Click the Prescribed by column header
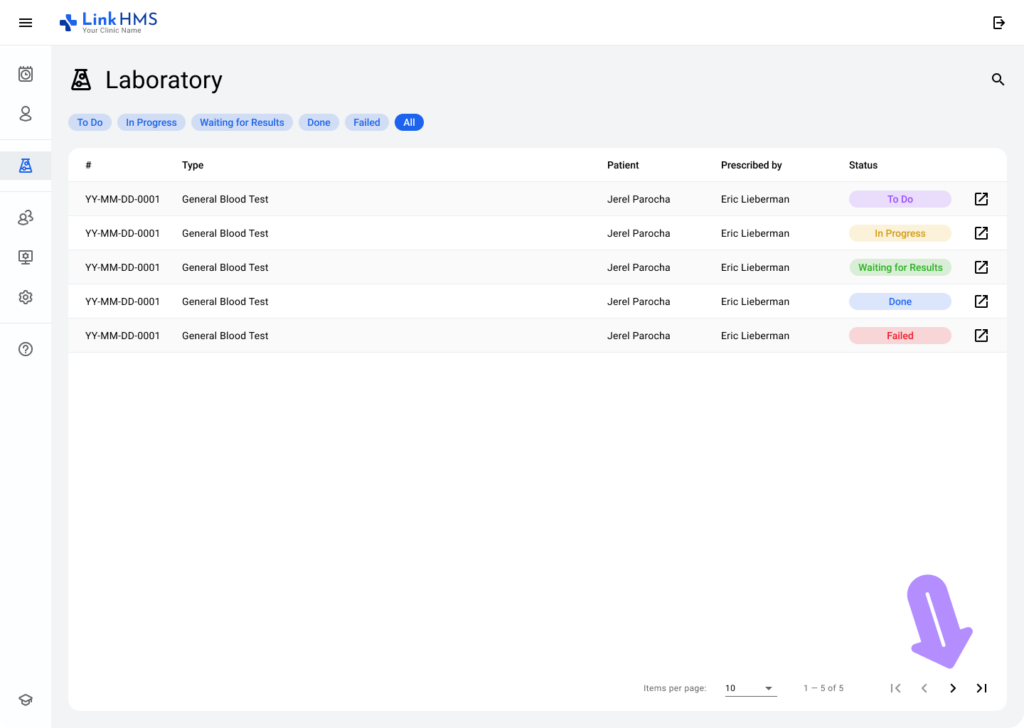Image resolution: width=1024 pixels, height=728 pixels. pos(751,165)
